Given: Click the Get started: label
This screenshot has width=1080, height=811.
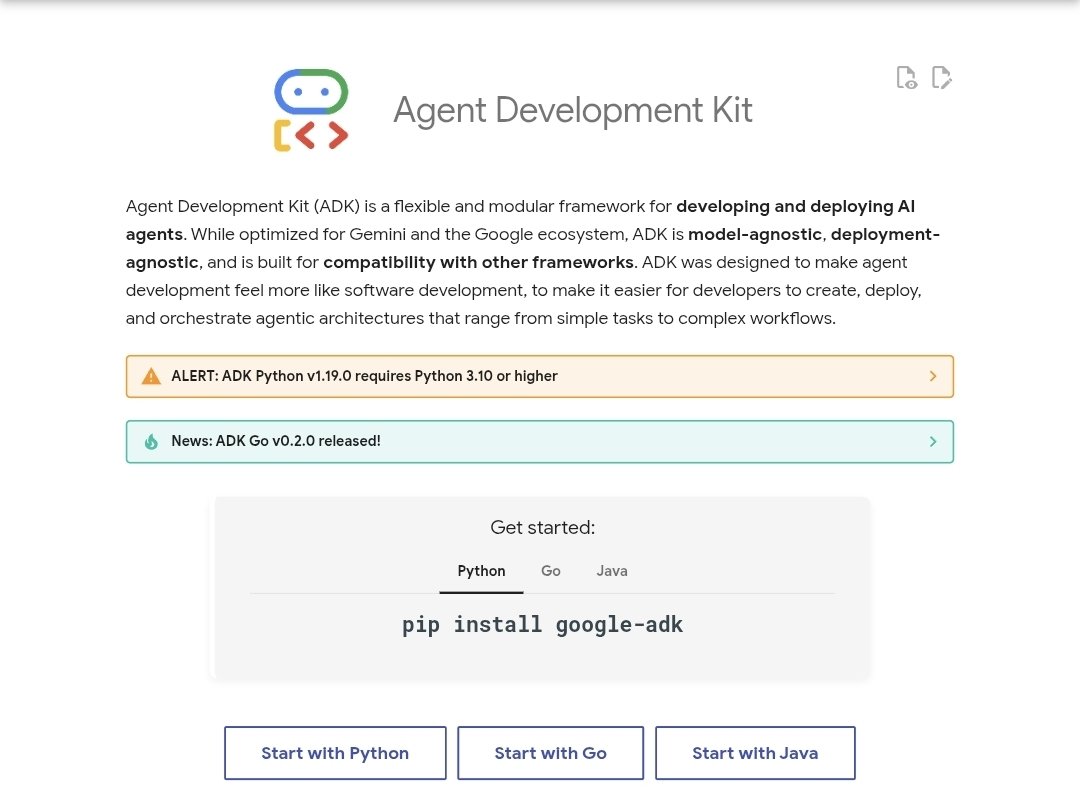Looking at the screenshot, I should tap(543, 528).
